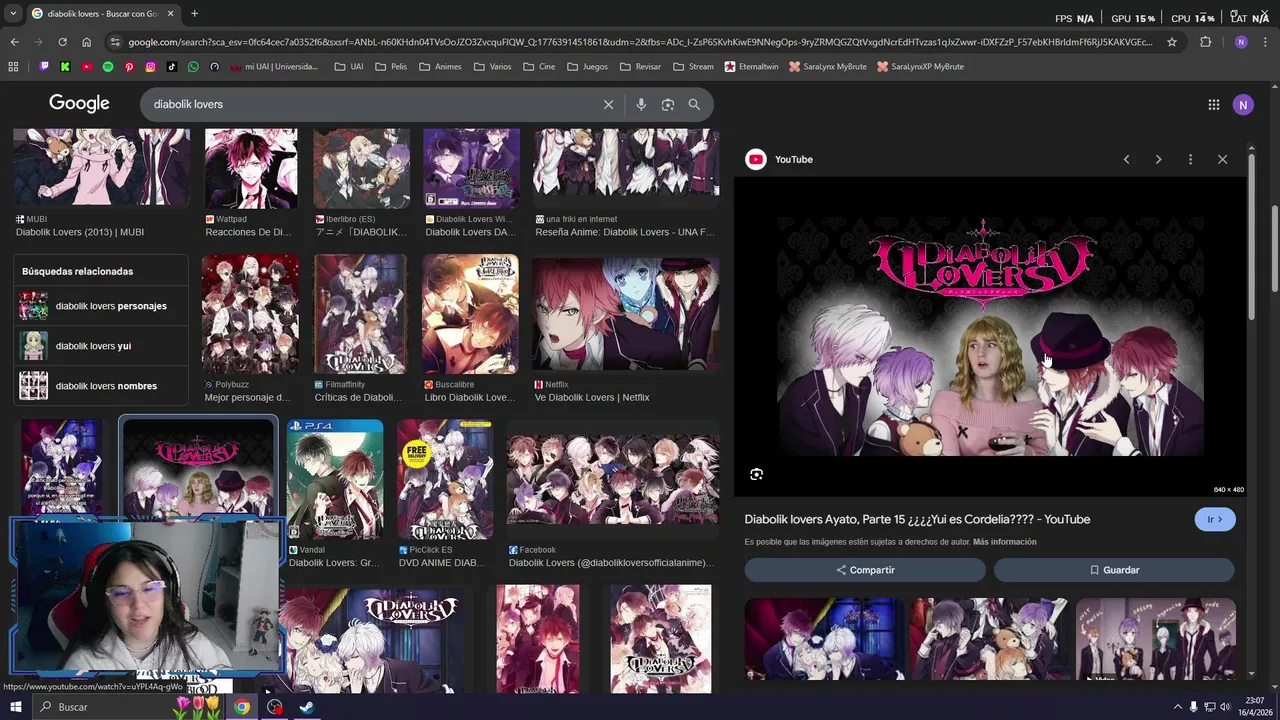Close the image preview panel
Image resolution: width=1280 pixels, height=720 pixels.
point(1222,159)
